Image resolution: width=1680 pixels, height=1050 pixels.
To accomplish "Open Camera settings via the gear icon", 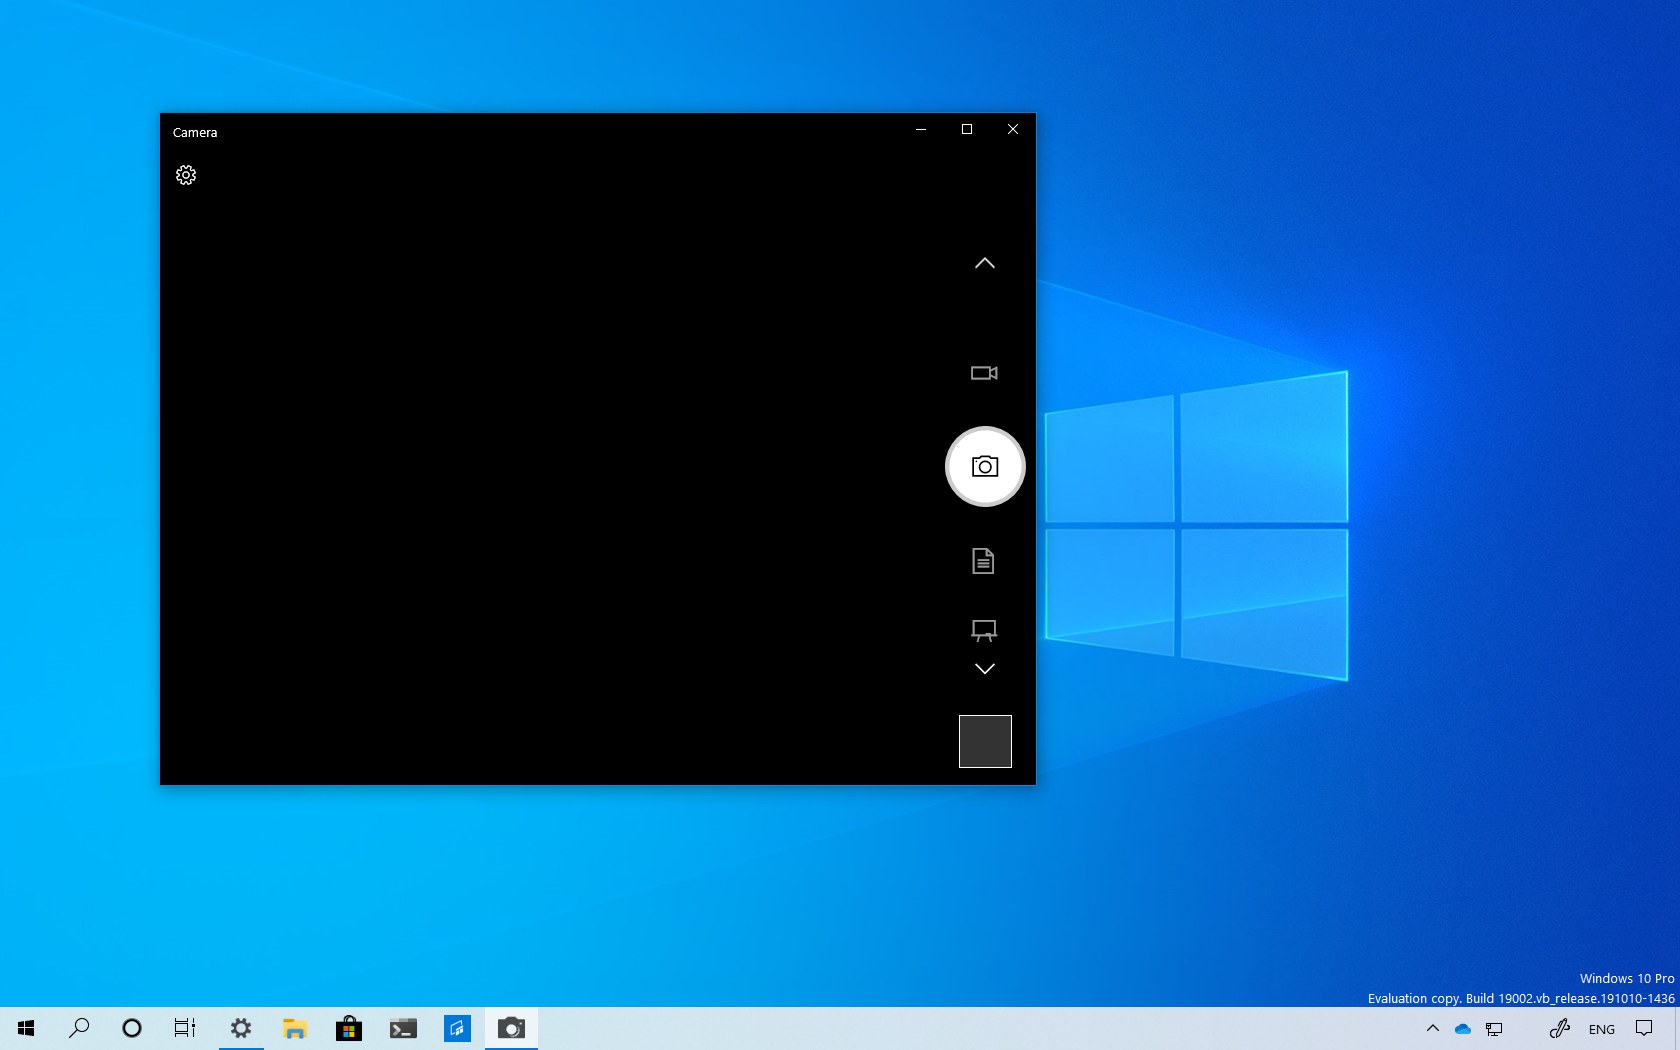I will (x=186, y=175).
